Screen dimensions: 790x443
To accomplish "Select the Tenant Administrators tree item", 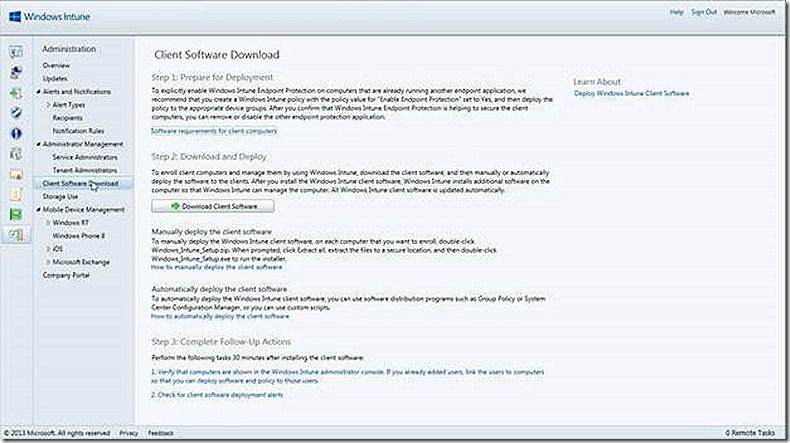I will (85, 170).
